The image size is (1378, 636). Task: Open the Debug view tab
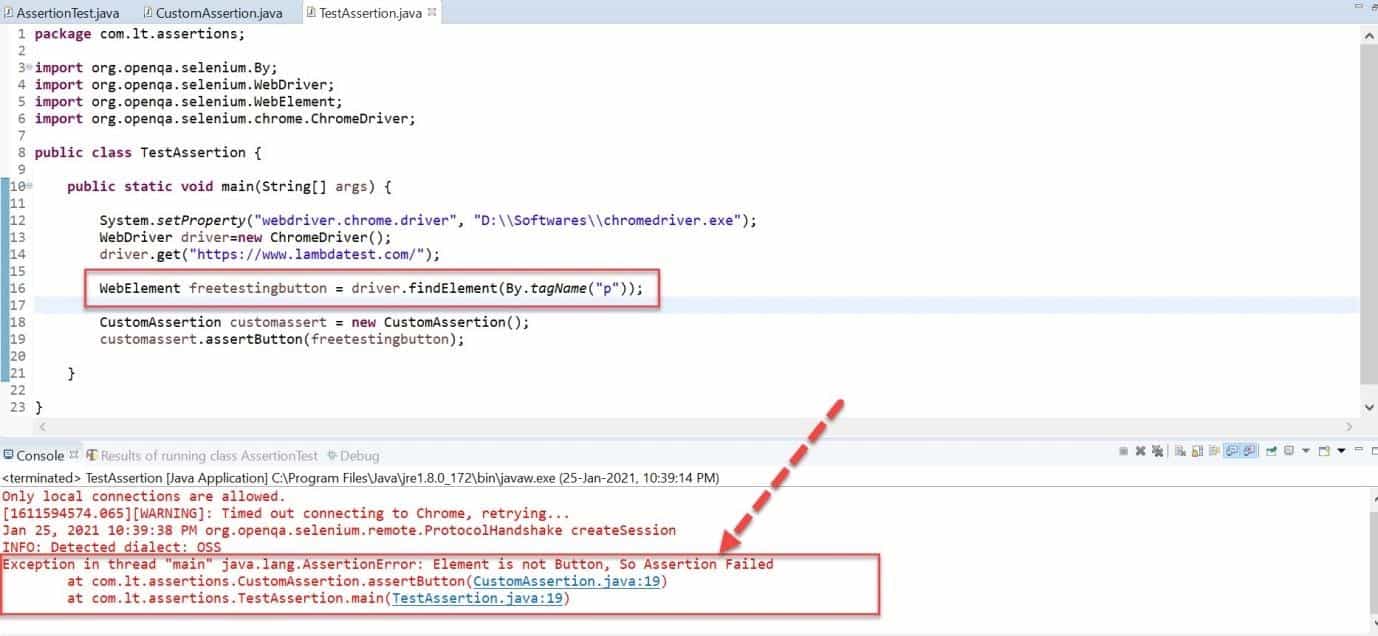click(353, 455)
